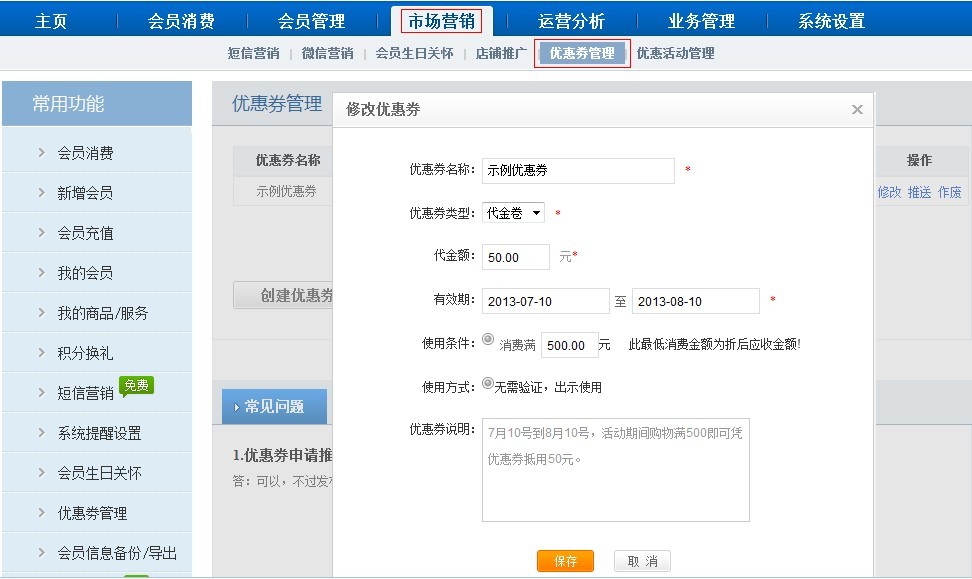The height and width of the screenshot is (579, 972).
Task: Click the 优惠券说明 text area
Action: pyautogui.click(x=615, y=470)
